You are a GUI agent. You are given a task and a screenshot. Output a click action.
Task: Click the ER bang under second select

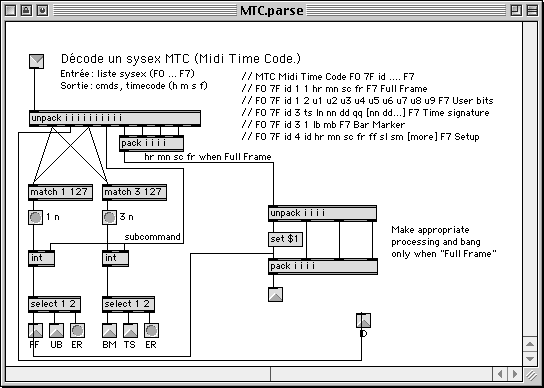(x=152, y=330)
